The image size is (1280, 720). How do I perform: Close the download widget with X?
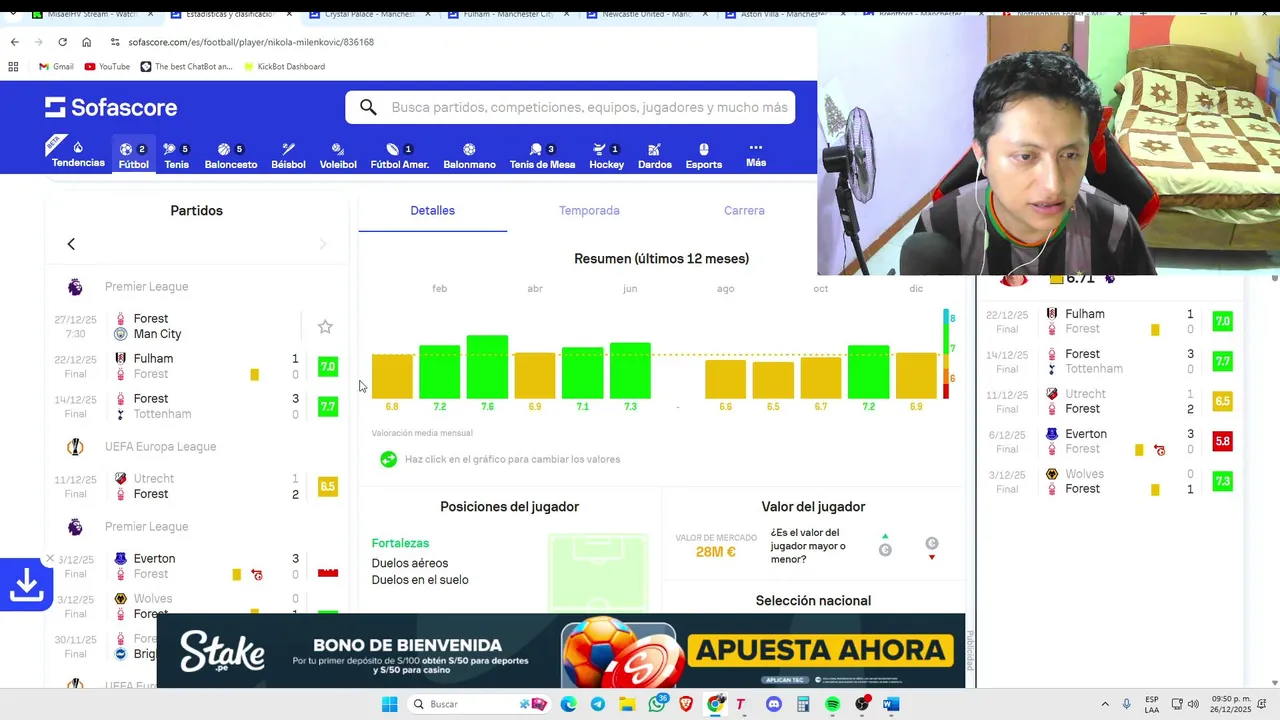point(50,559)
